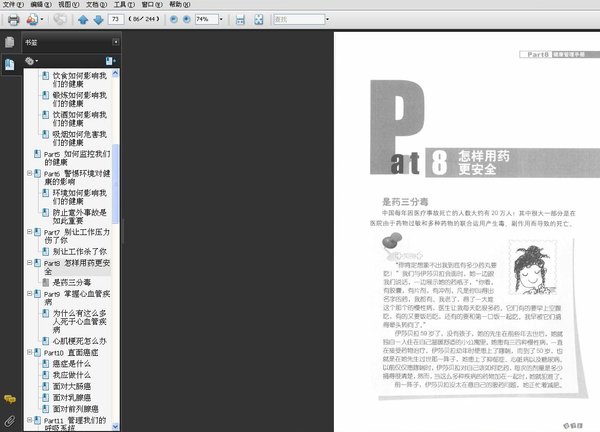Select bookmark 锻炼如何影响我们的健康

point(80,99)
